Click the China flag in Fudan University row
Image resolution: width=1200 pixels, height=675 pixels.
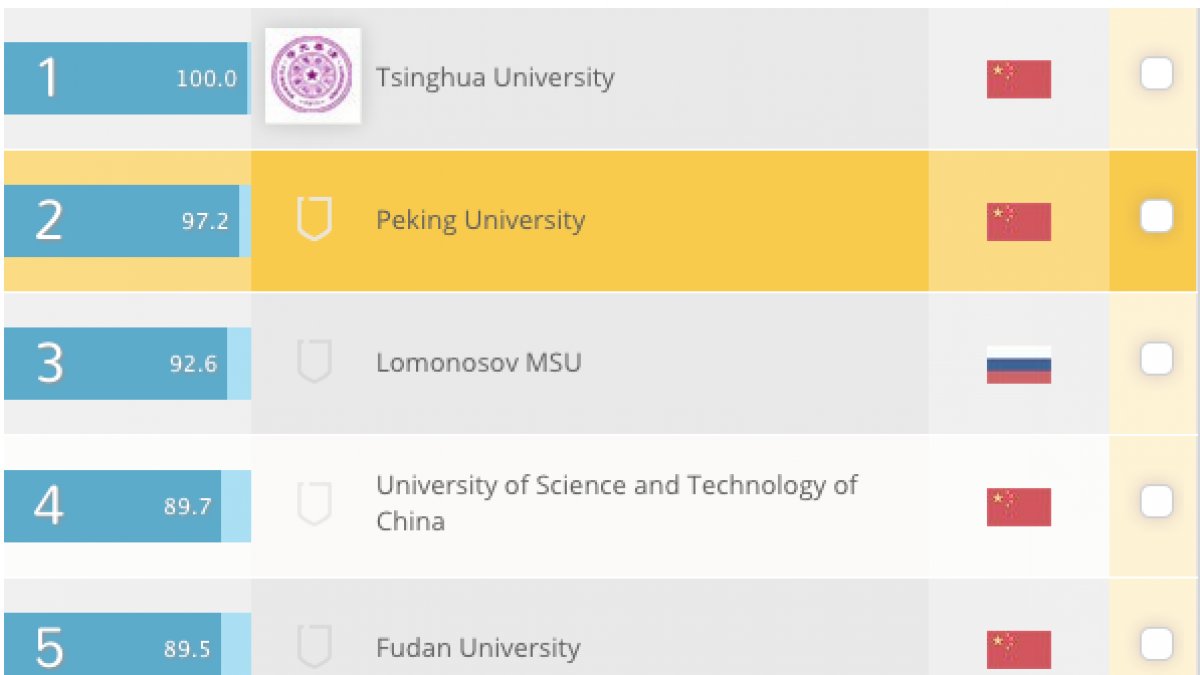(x=1018, y=649)
